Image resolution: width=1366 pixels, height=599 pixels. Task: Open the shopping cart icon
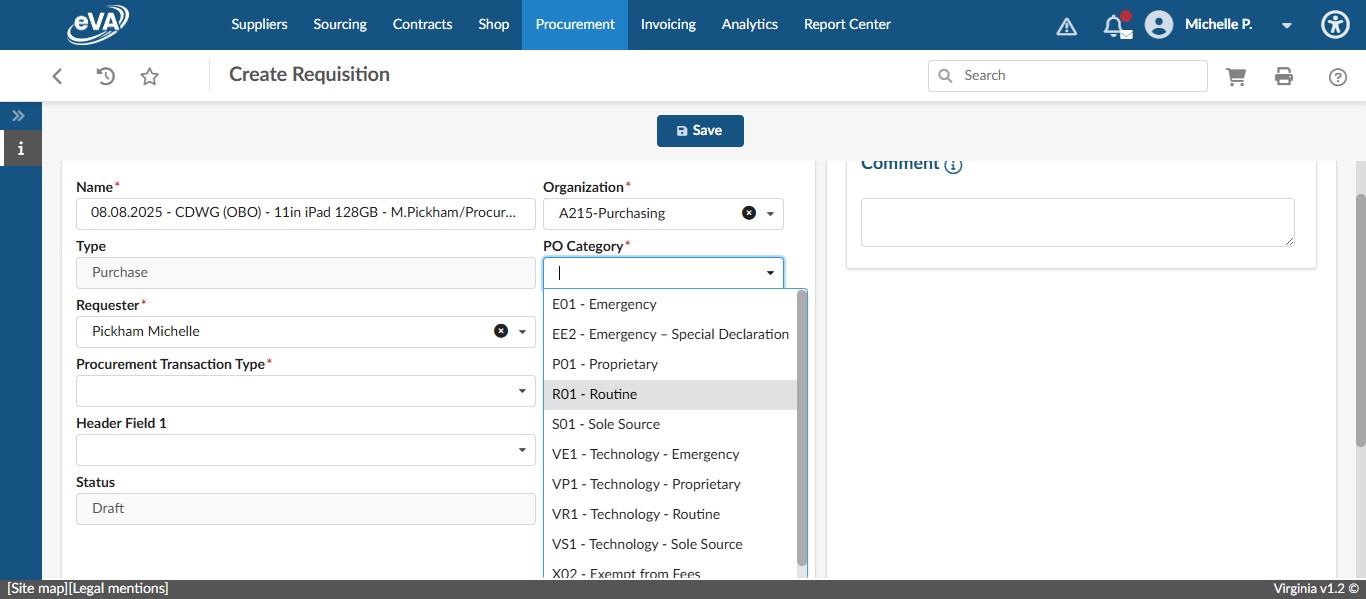1236,76
